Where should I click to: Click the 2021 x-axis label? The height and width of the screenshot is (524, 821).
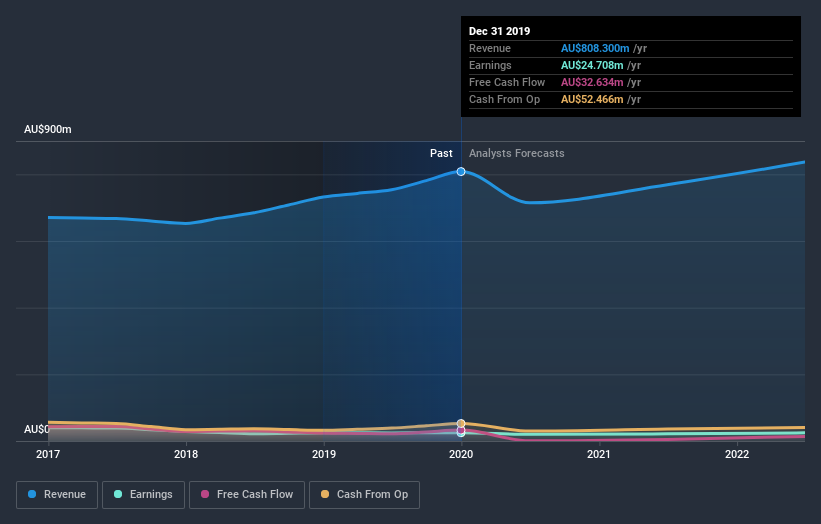[x=598, y=454]
